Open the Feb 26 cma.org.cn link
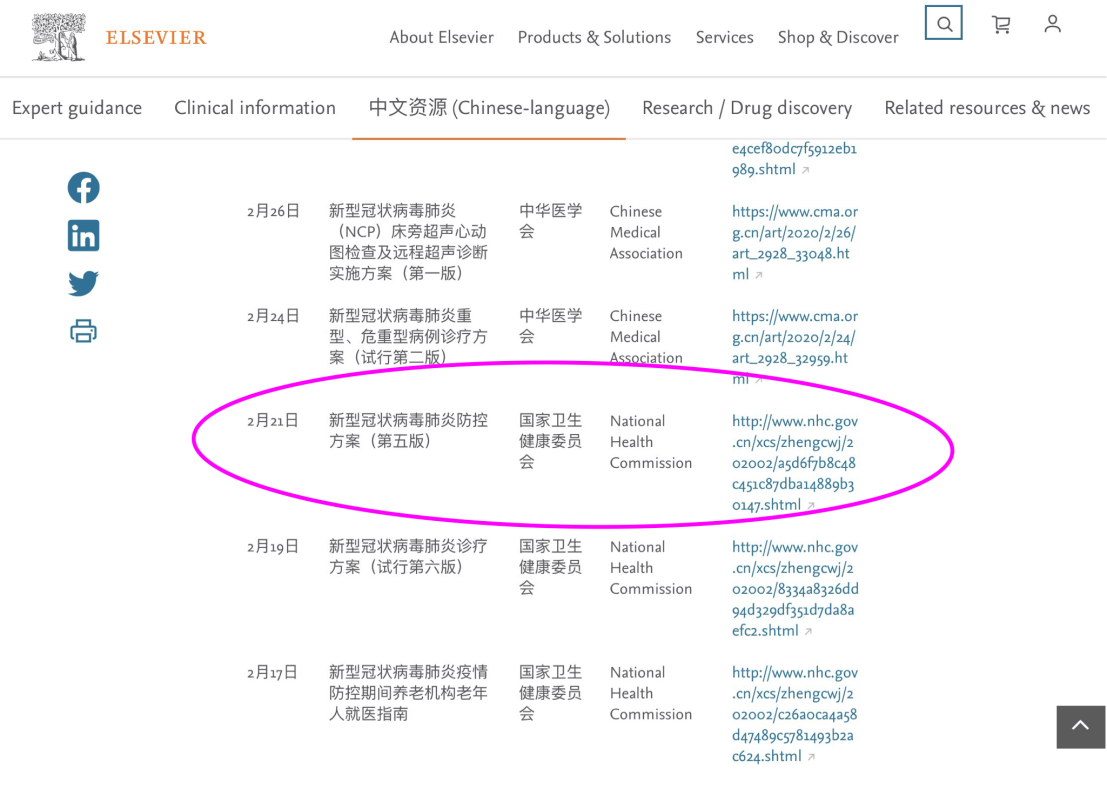 point(794,243)
